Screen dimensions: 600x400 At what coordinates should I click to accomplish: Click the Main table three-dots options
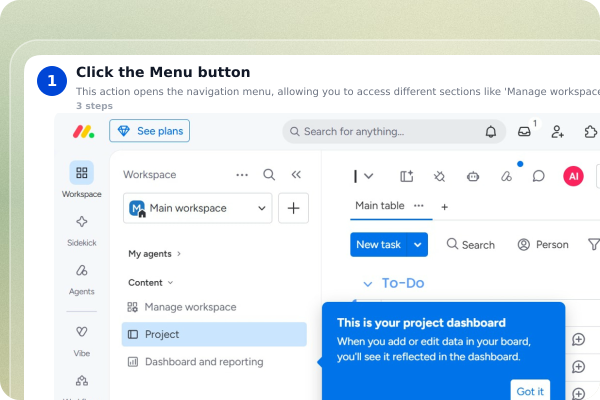coord(419,206)
